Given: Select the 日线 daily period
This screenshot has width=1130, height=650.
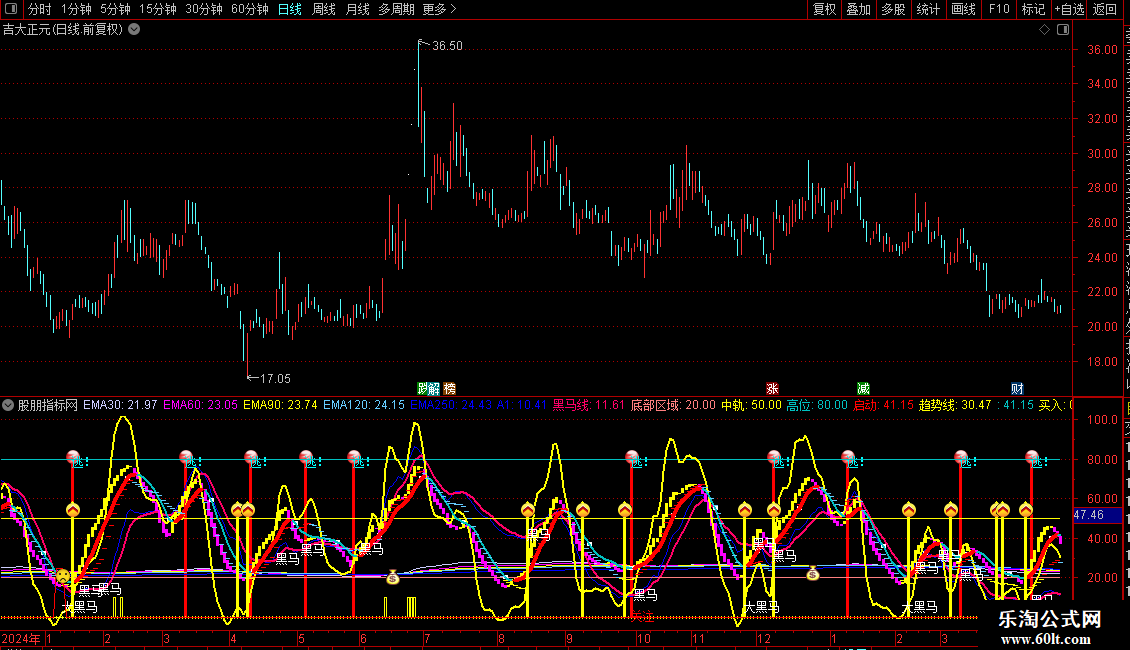Looking at the screenshot, I should coord(290,9).
